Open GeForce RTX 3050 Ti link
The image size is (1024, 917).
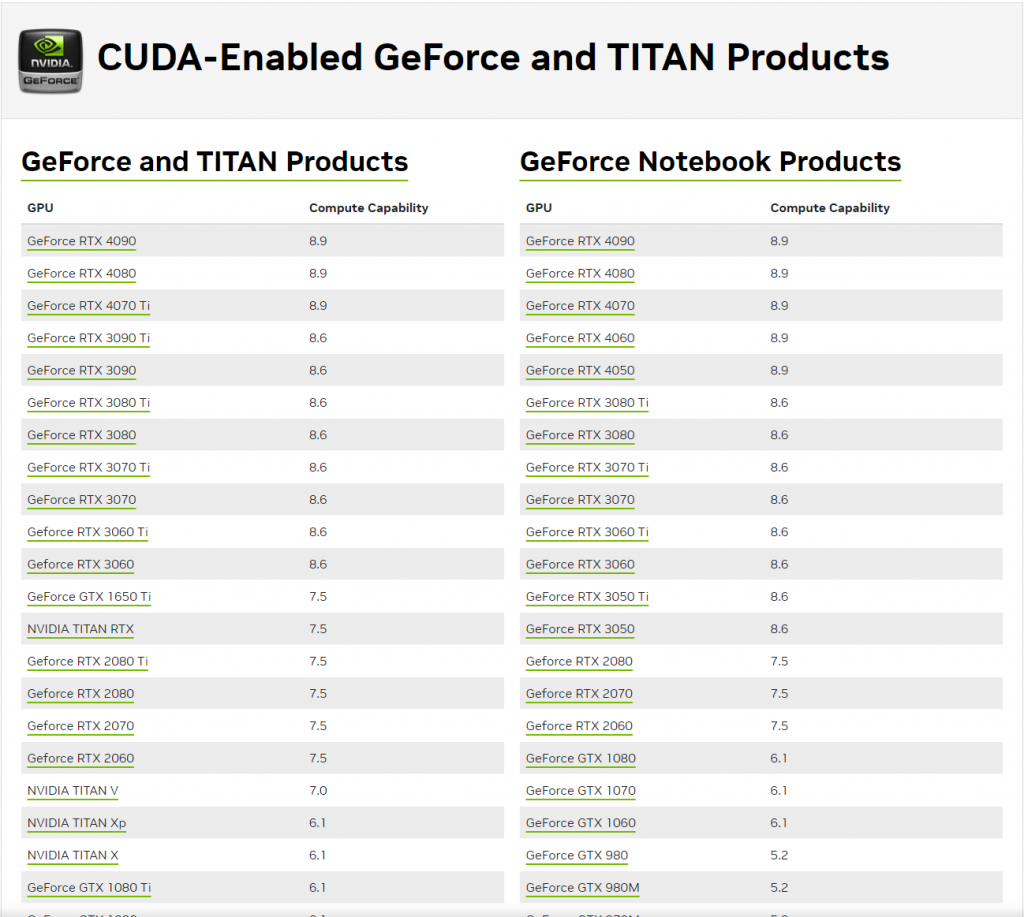click(x=587, y=597)
